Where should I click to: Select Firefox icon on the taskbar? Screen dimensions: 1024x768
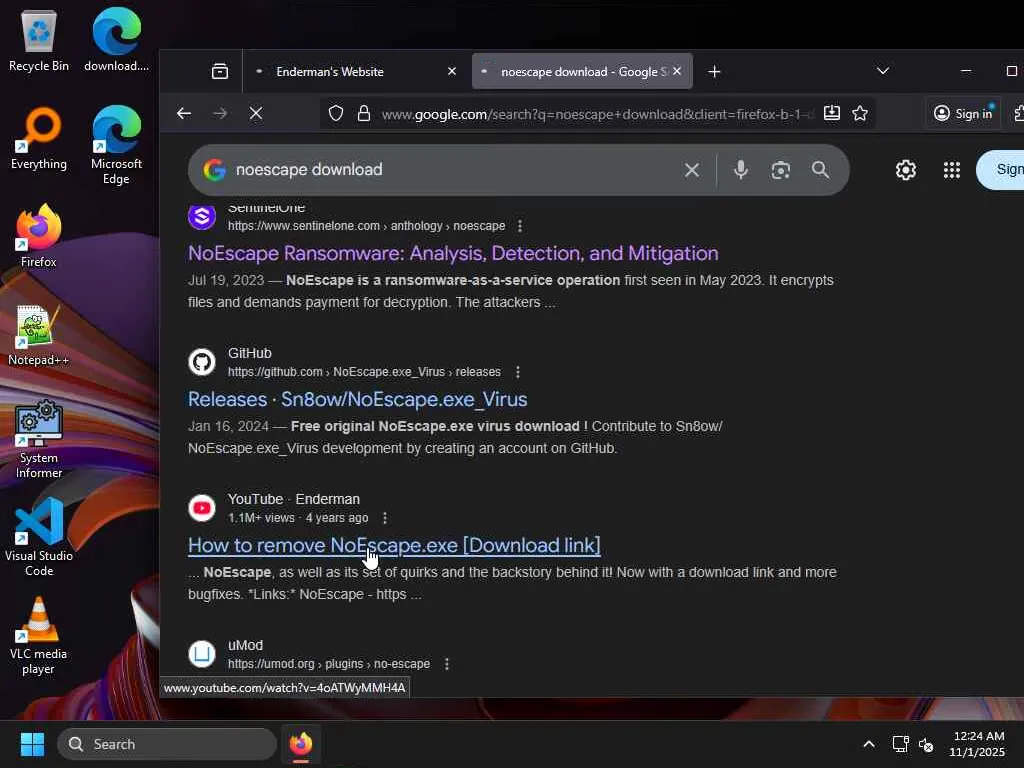tap(301, 744)
